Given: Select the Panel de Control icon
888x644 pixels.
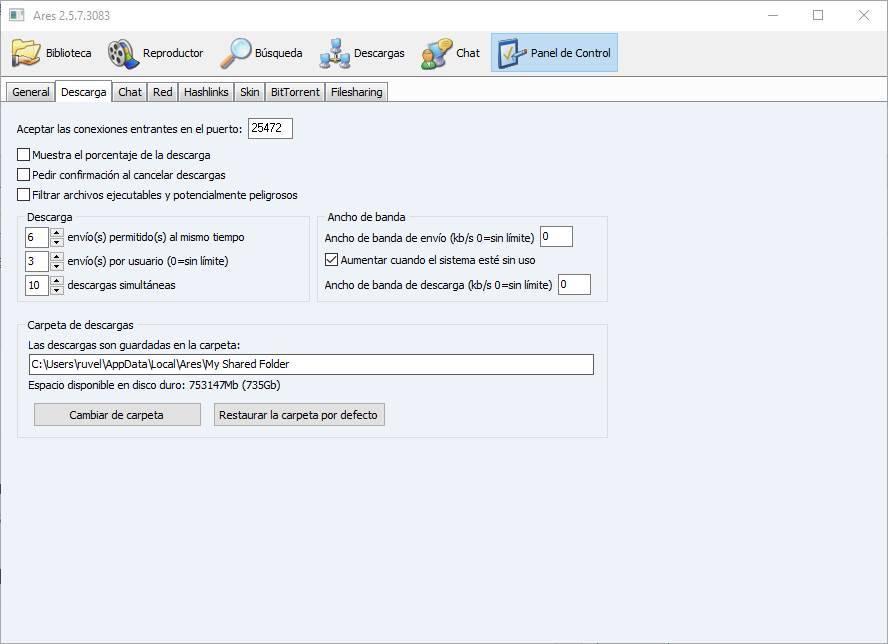Looking at the screenshot, I should [x=511, y=53].
